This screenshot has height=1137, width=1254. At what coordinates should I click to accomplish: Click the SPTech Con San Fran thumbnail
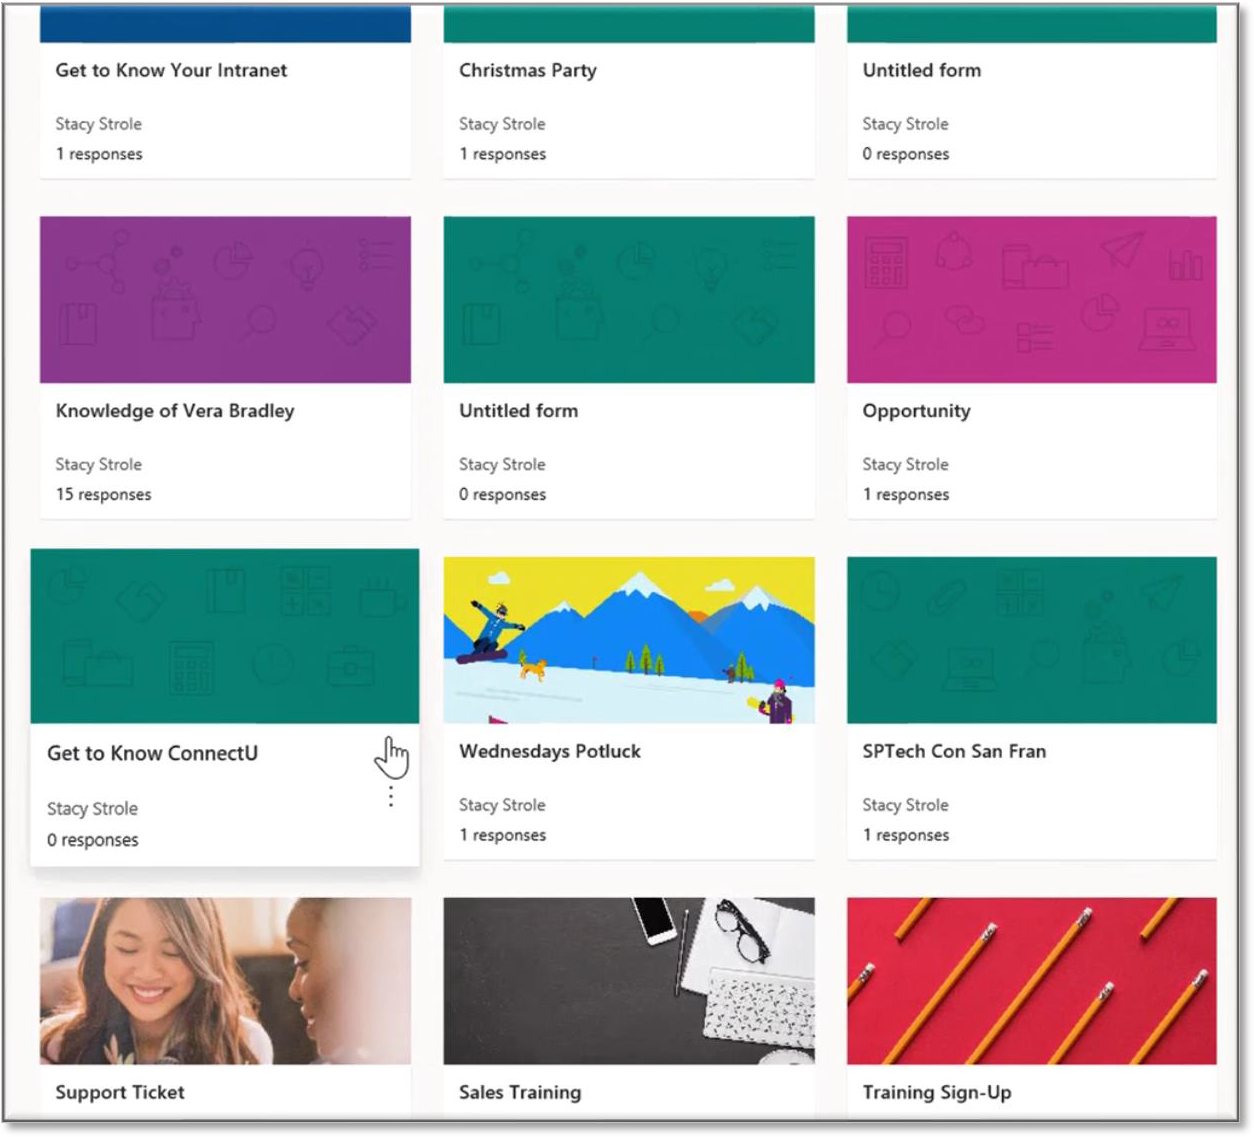1032,640
